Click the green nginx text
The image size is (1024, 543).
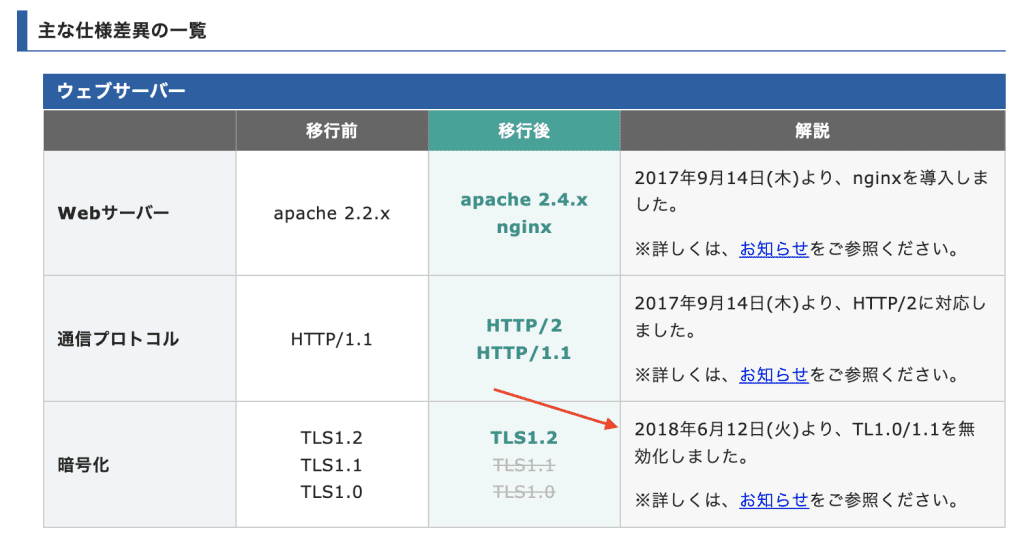(524, 227)
